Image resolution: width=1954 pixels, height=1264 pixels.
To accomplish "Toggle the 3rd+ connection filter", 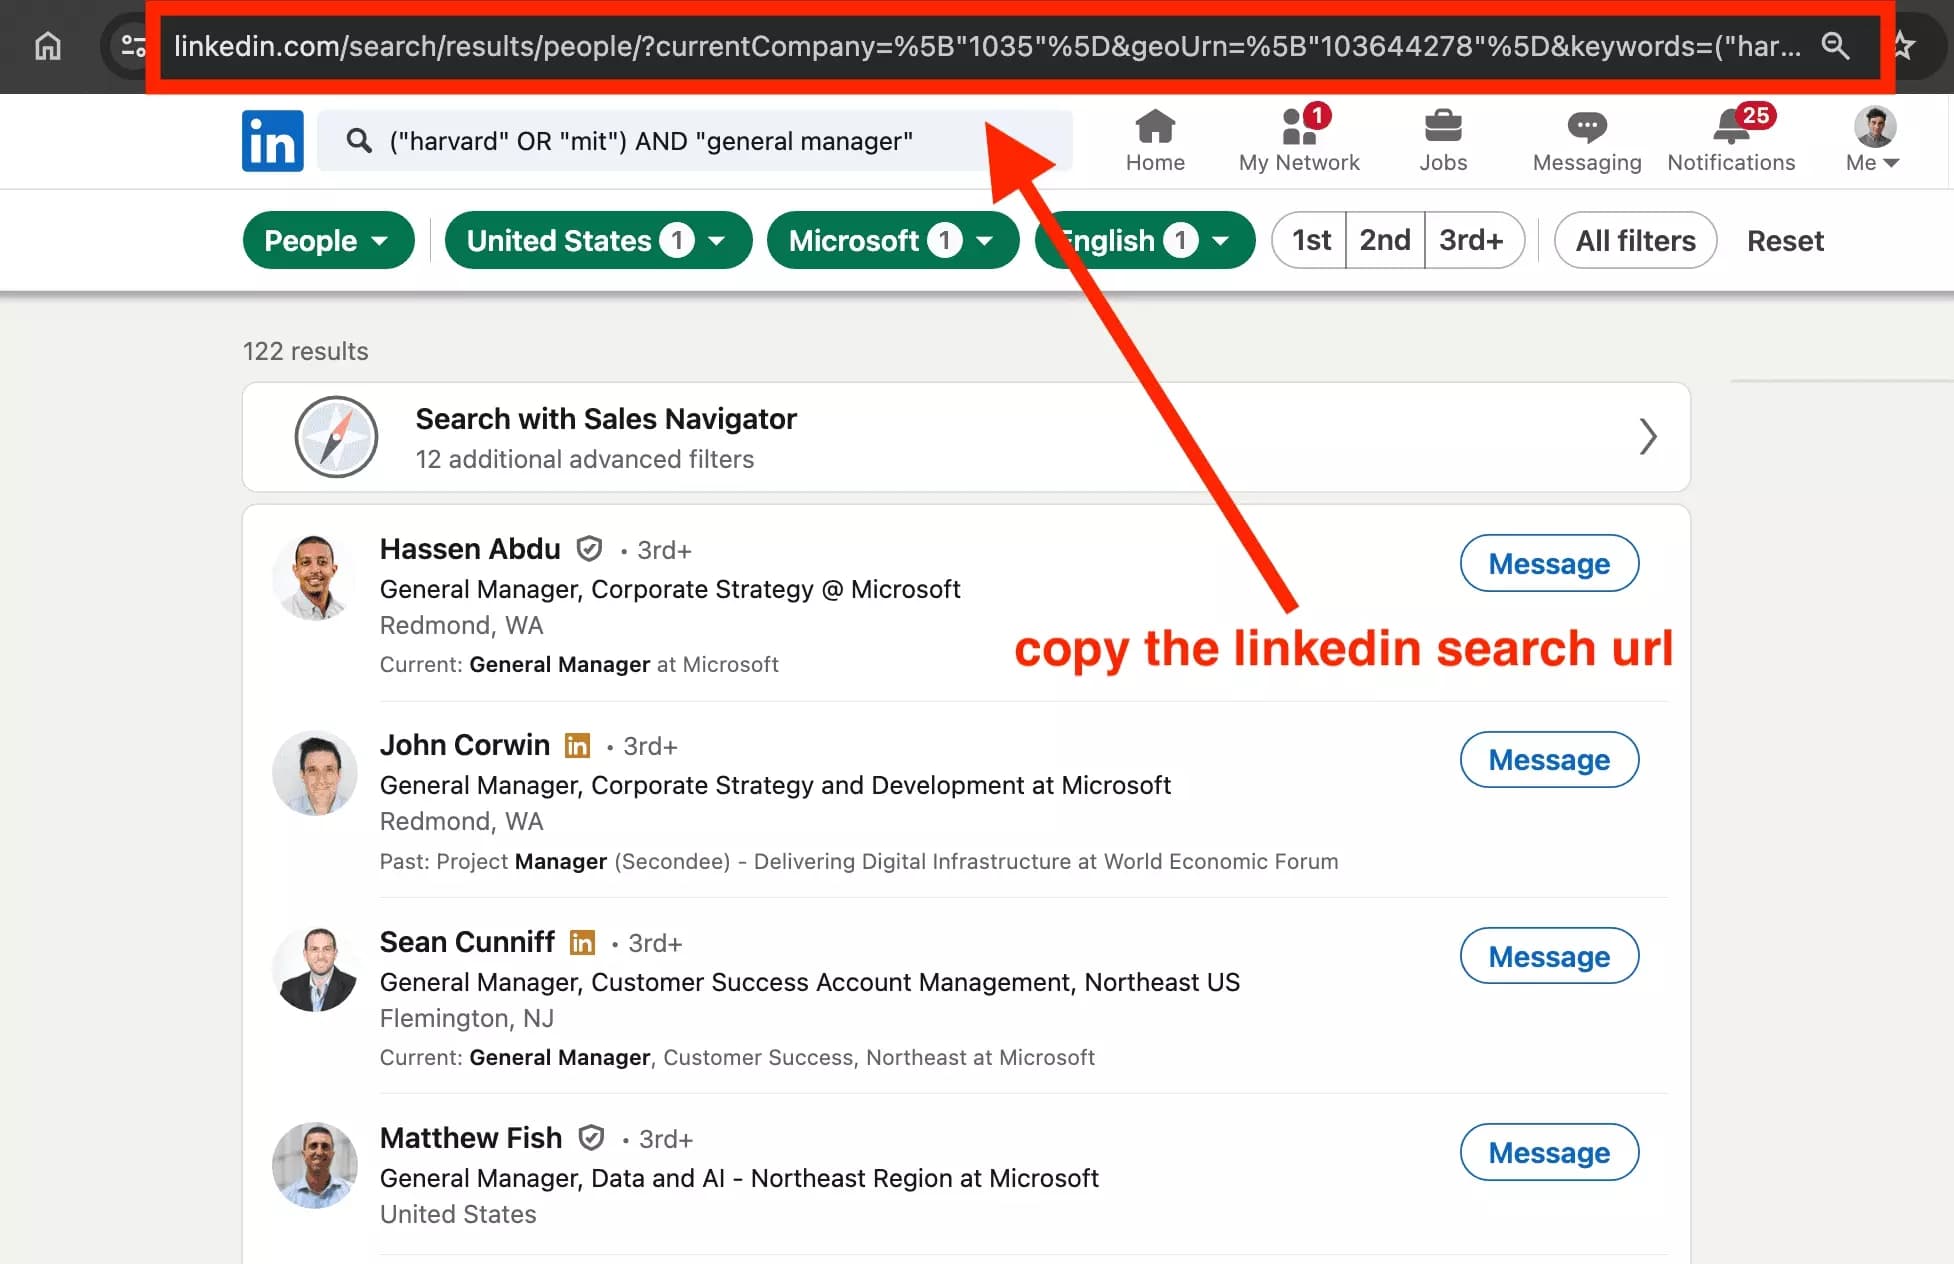I will (1471, 240).
